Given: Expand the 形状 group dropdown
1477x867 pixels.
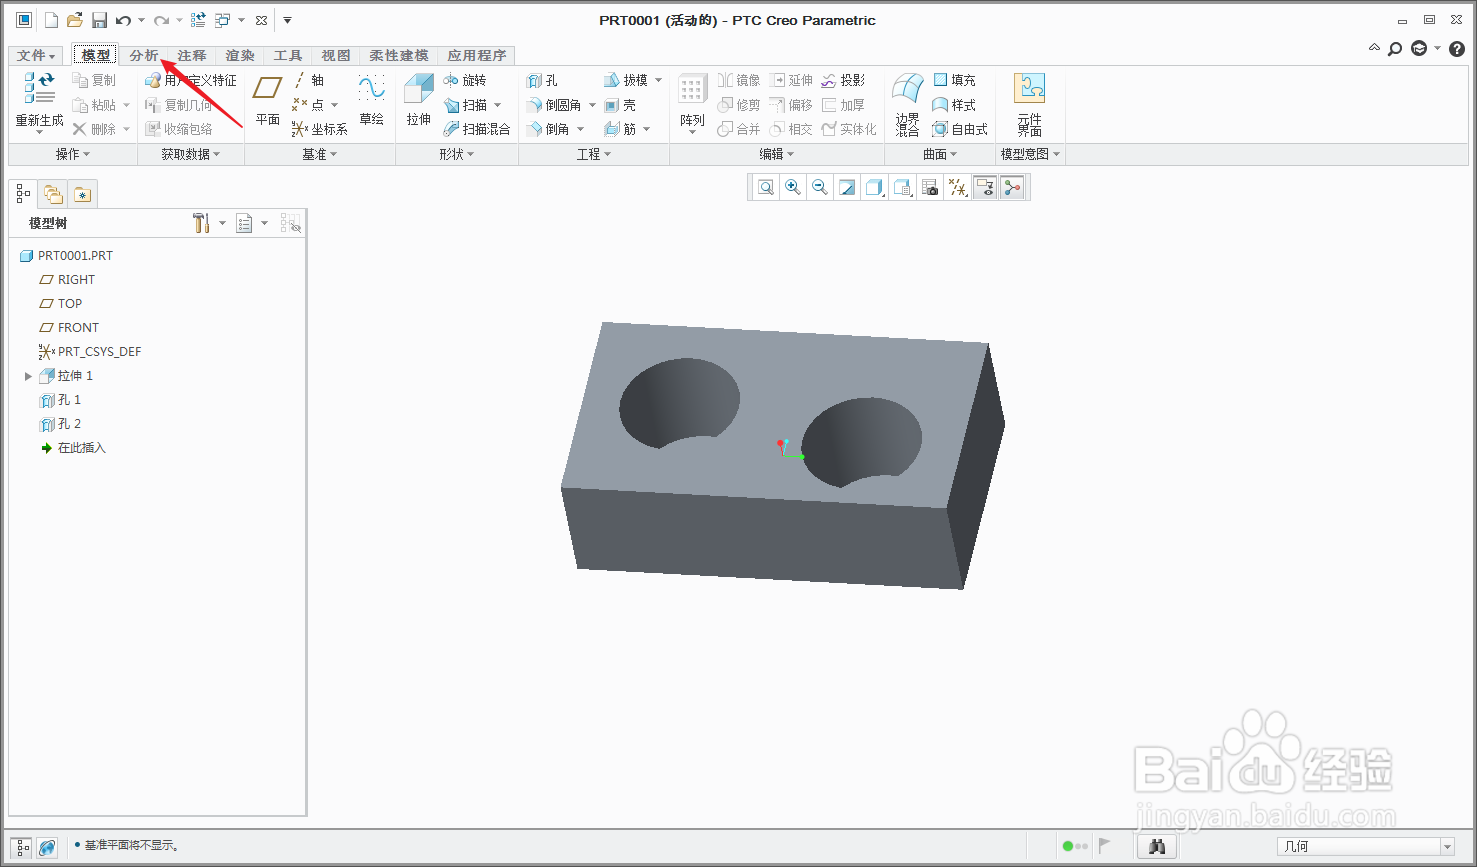Looking at the screenshot, I should coord(457,154).
